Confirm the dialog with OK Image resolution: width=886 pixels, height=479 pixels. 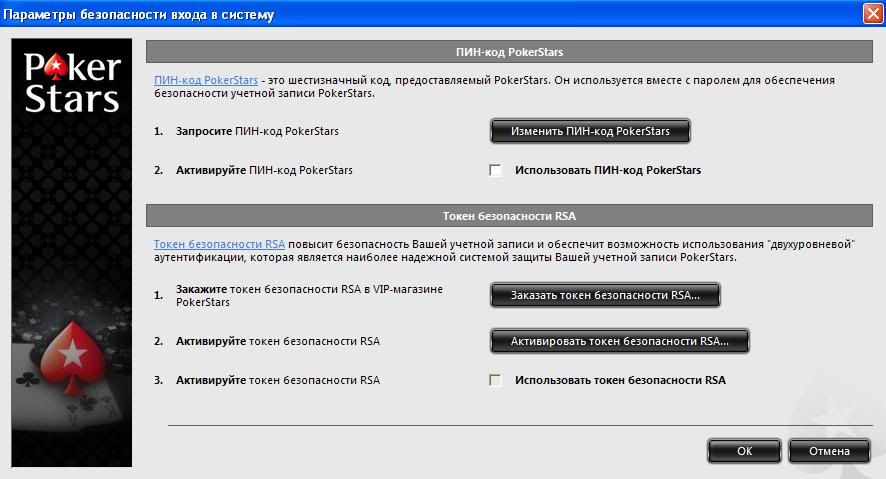744,451
